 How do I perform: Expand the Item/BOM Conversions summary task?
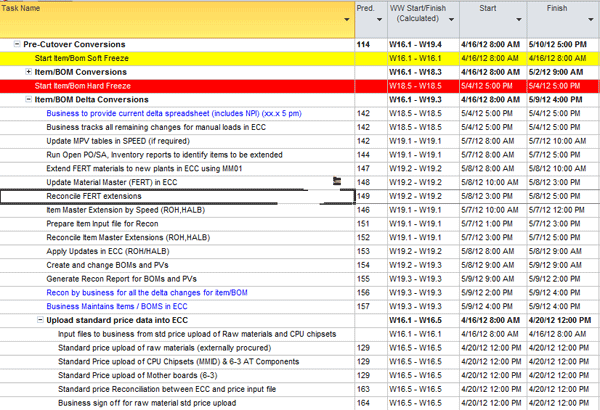[28, 73]
